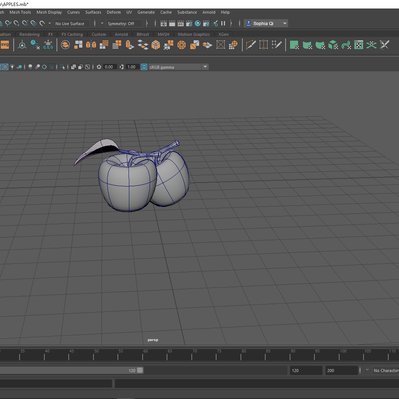Toggle the blue color management view button
This screenshot has height=399, width=399.
(144, 67)
